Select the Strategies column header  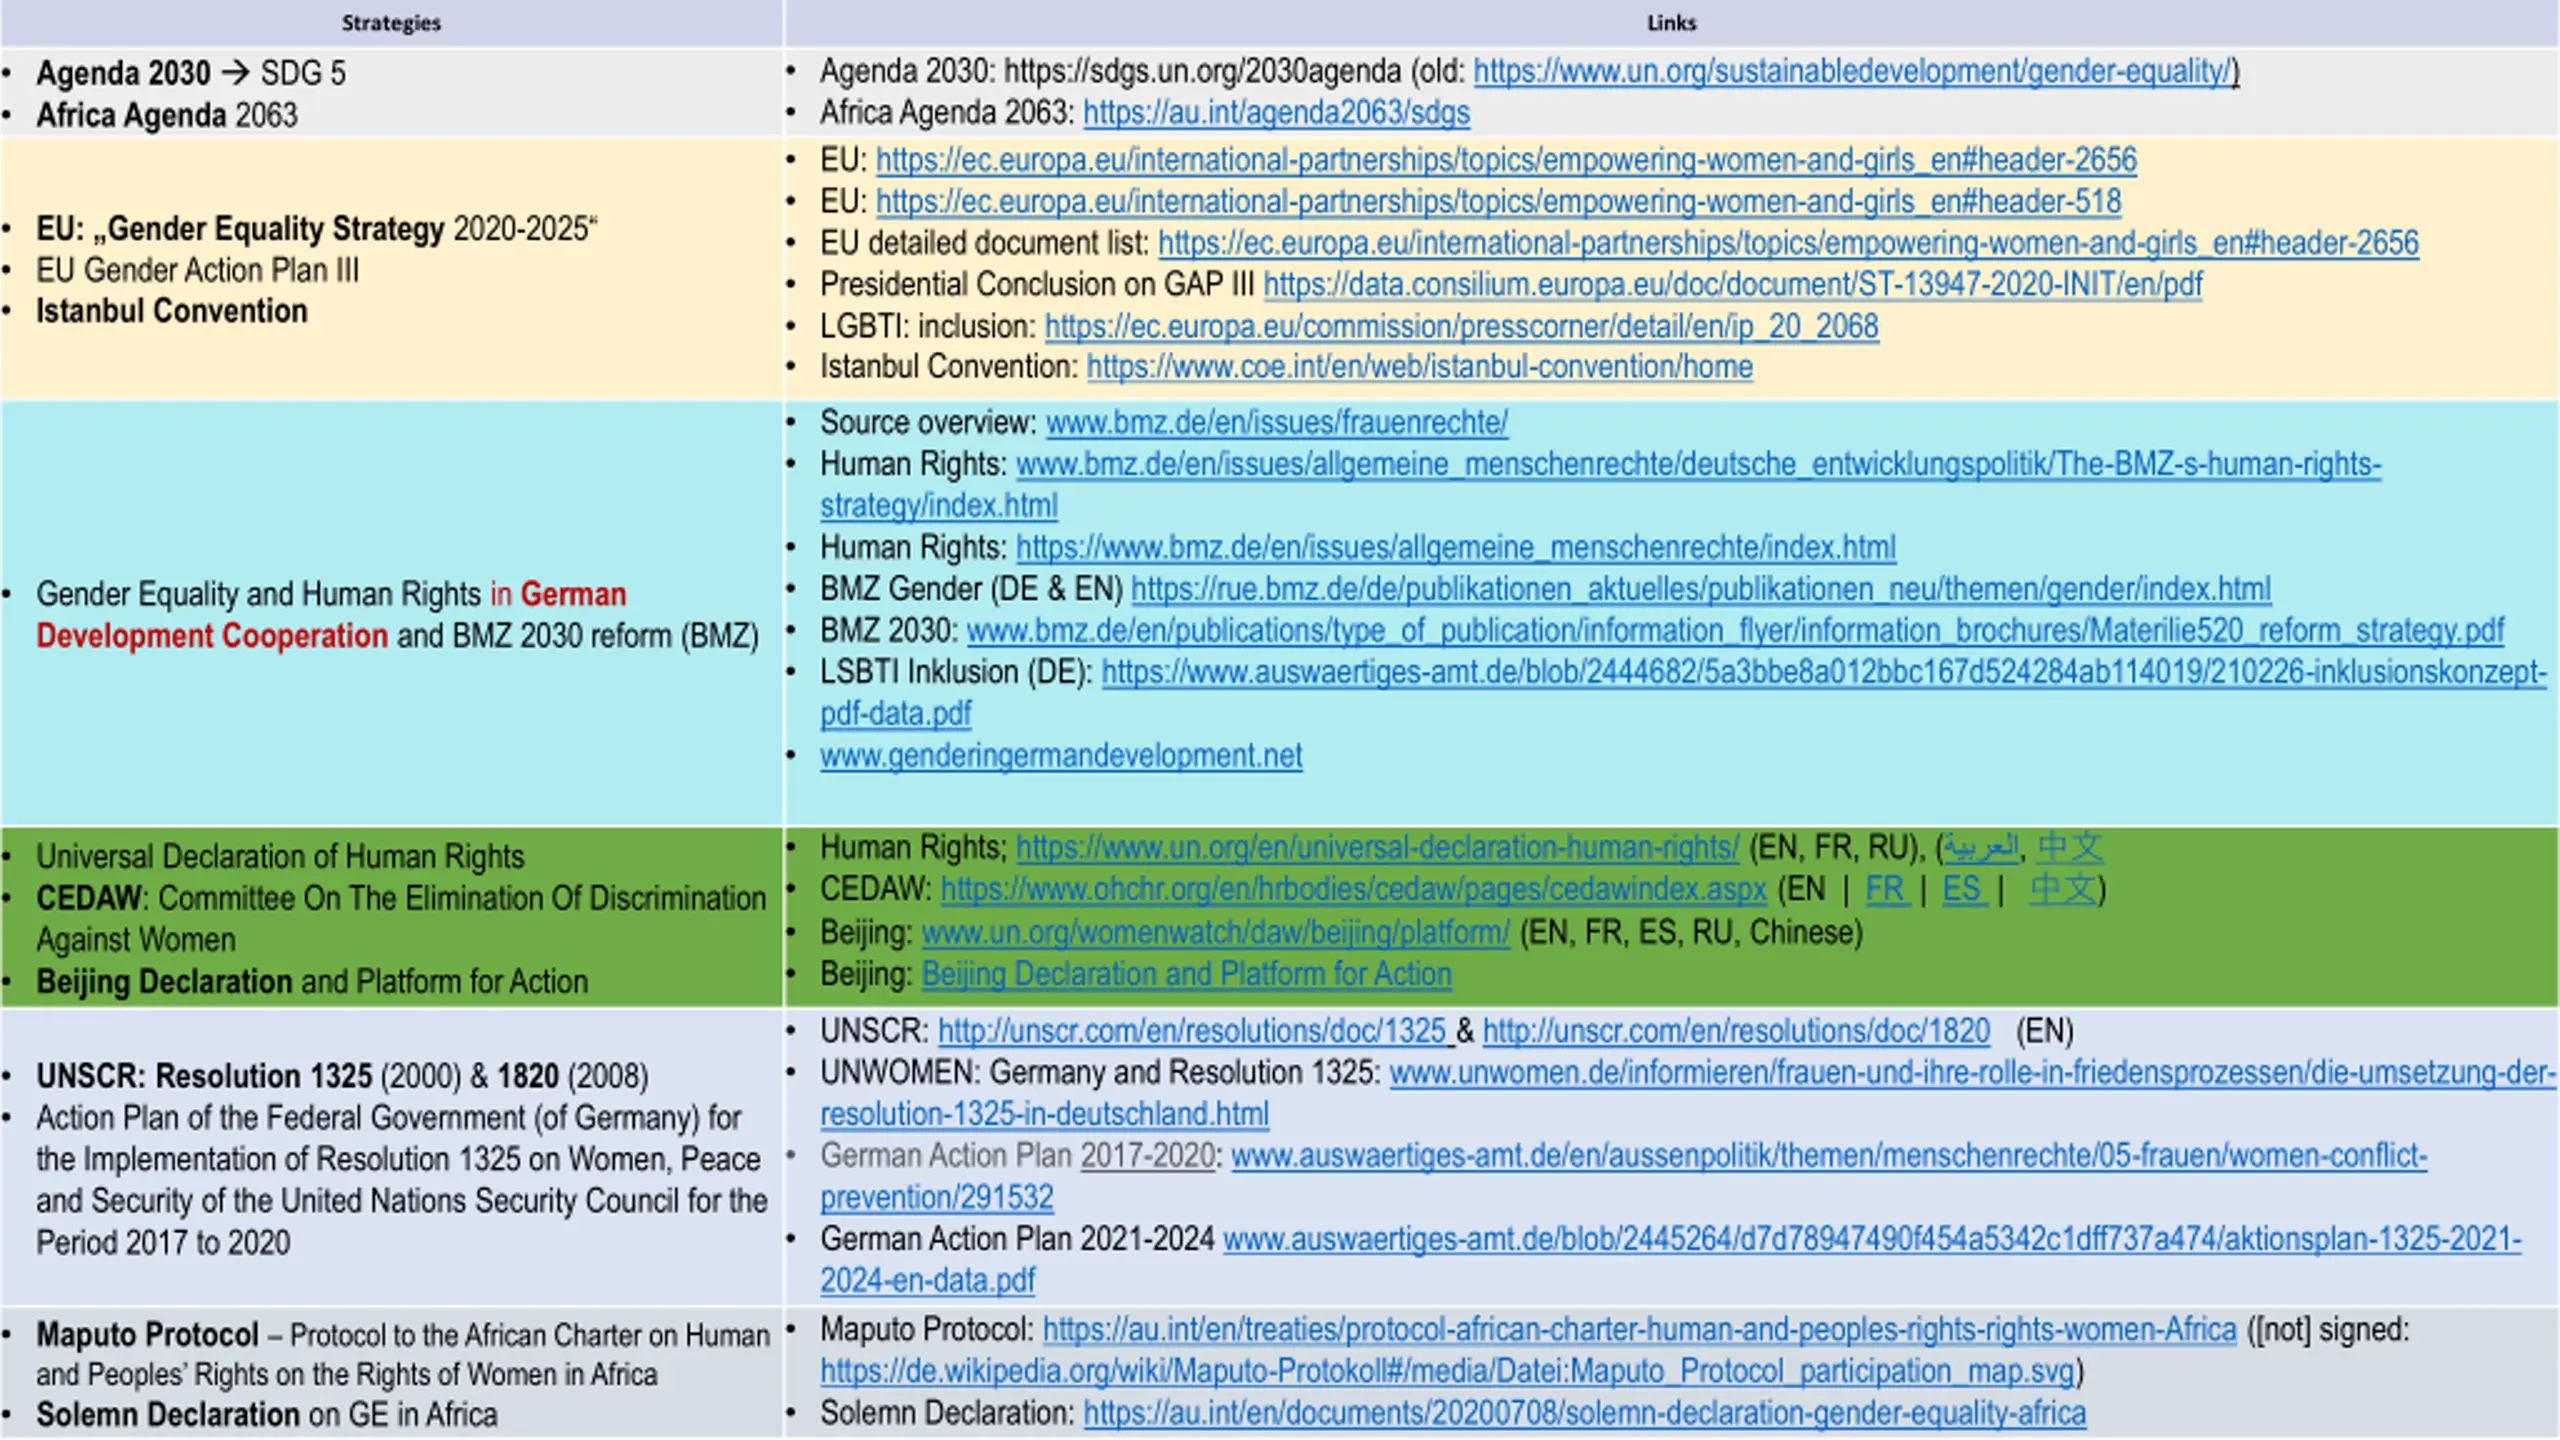click(x=391, y=23)
